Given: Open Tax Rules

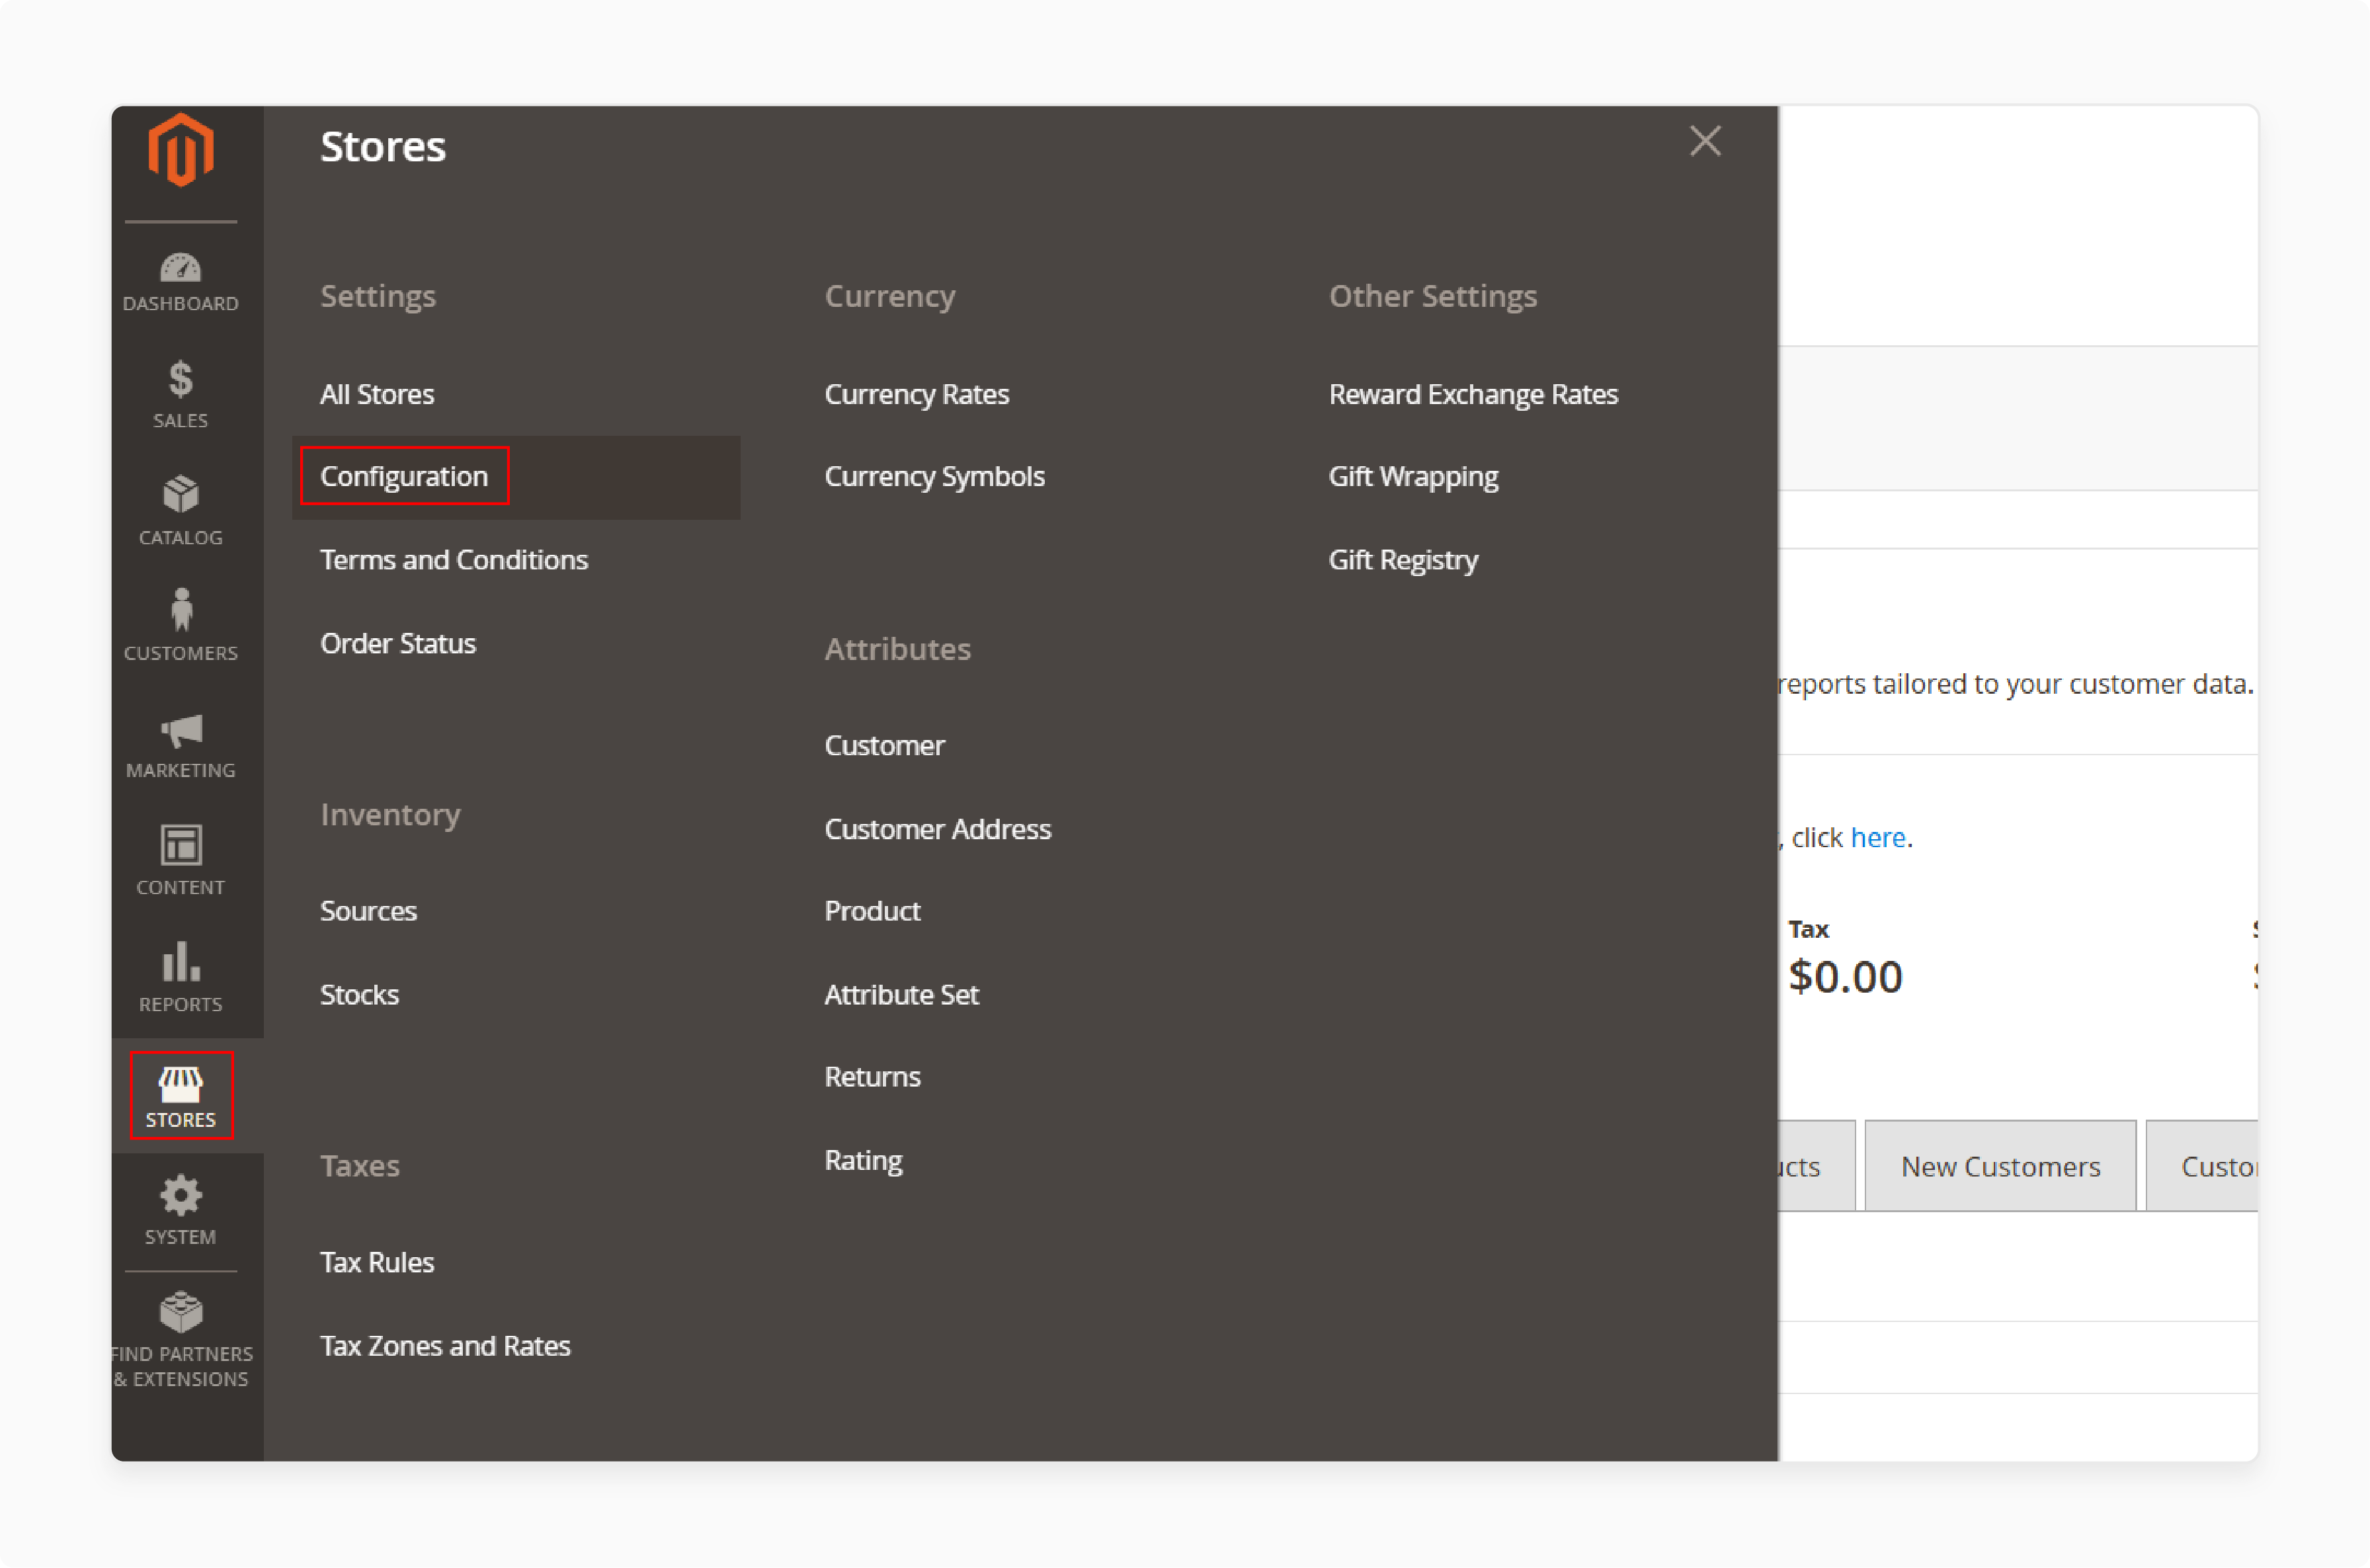Looking at the screenshot, I should pos(377,1262).
